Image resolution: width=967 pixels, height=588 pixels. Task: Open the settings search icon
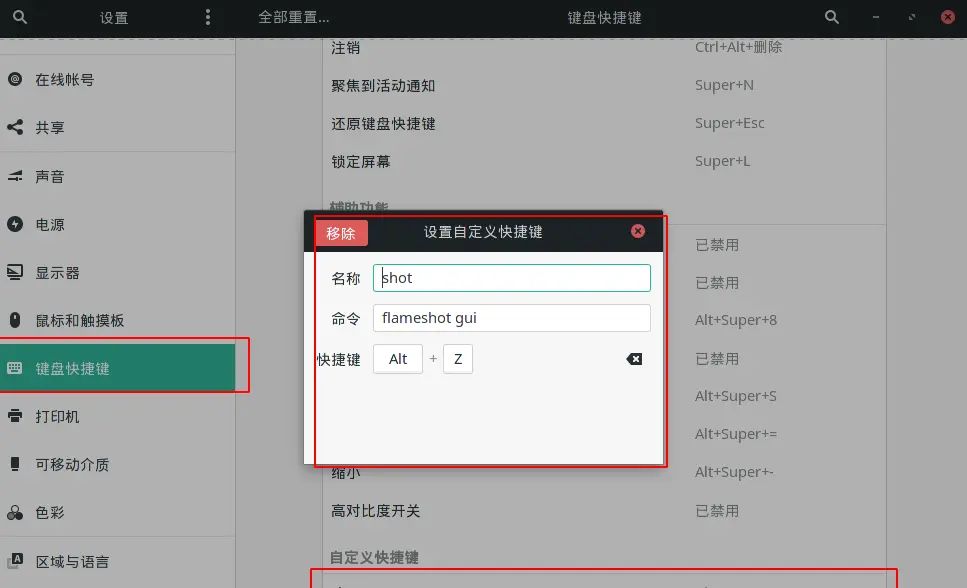pyautogui.click(x=20, y=17)
